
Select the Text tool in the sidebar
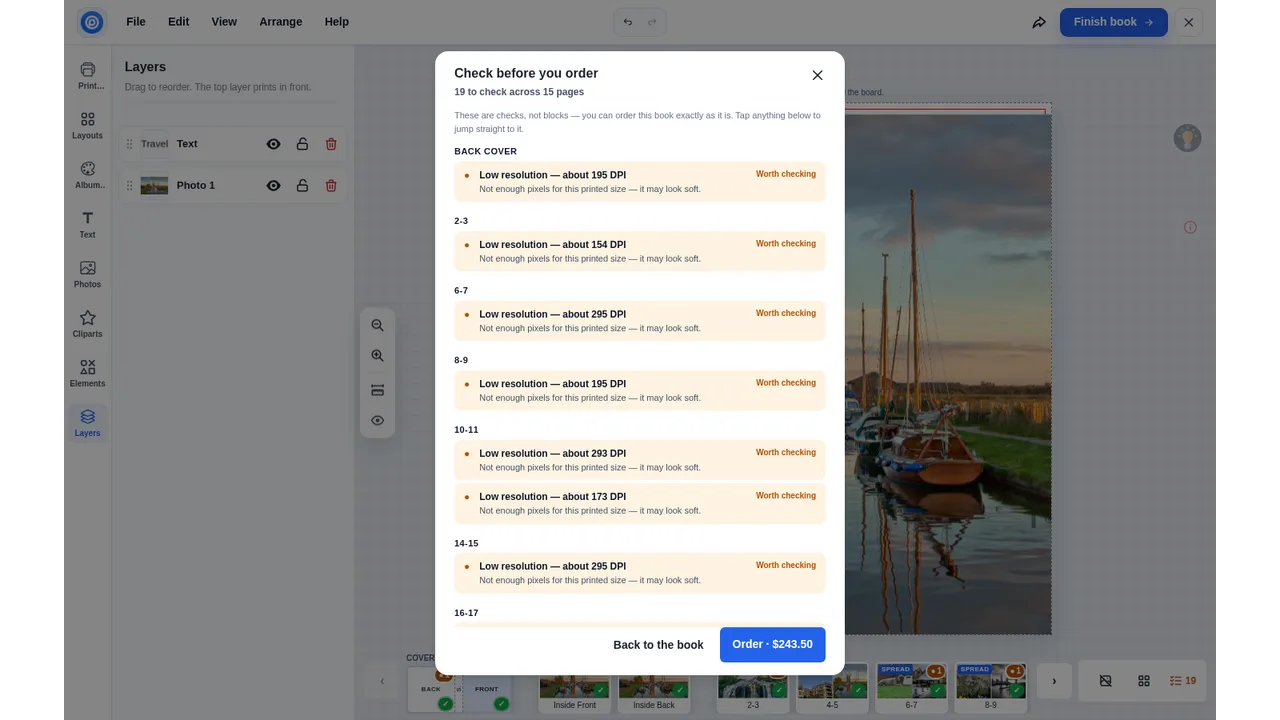point(88,225)
